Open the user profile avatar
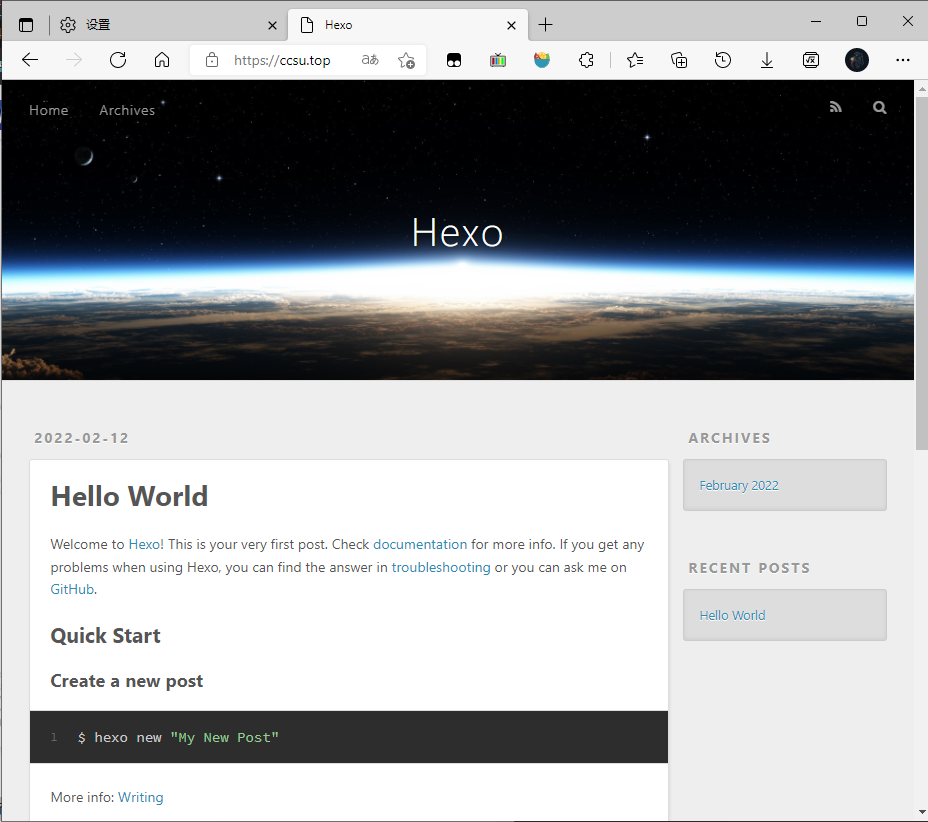The height and width of the screenshot is (822, 928). click(856, 60)
